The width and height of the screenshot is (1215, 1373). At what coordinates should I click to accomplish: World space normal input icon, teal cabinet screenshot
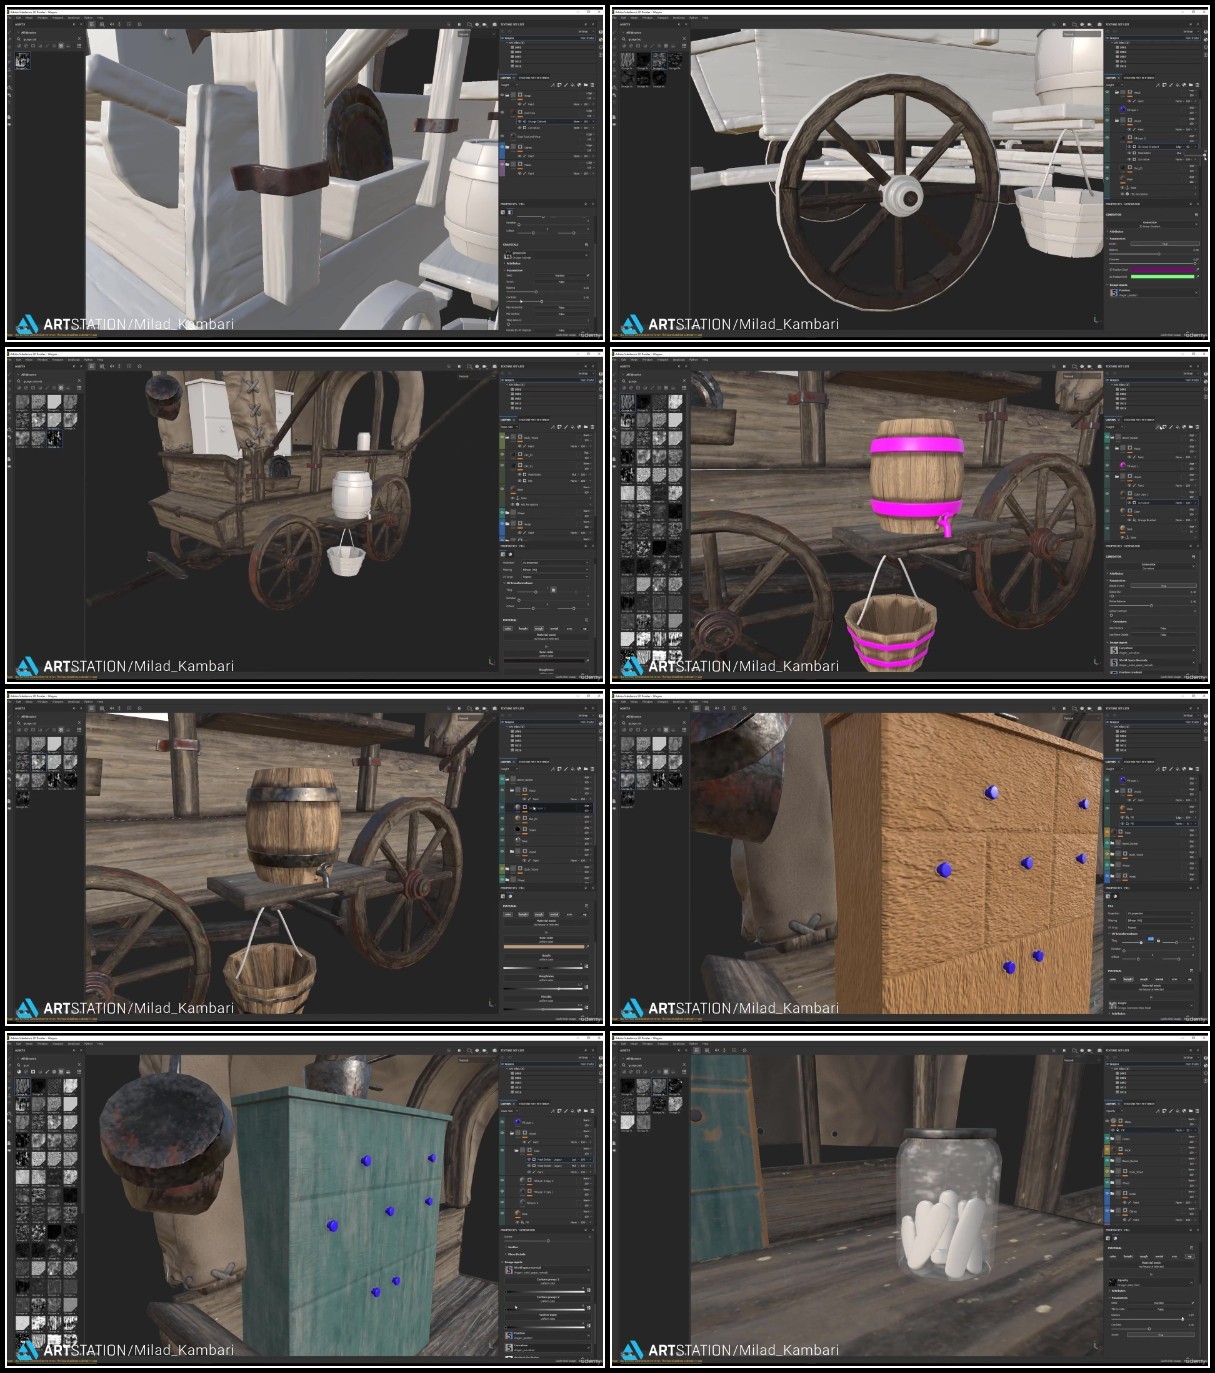[509, 1270]
